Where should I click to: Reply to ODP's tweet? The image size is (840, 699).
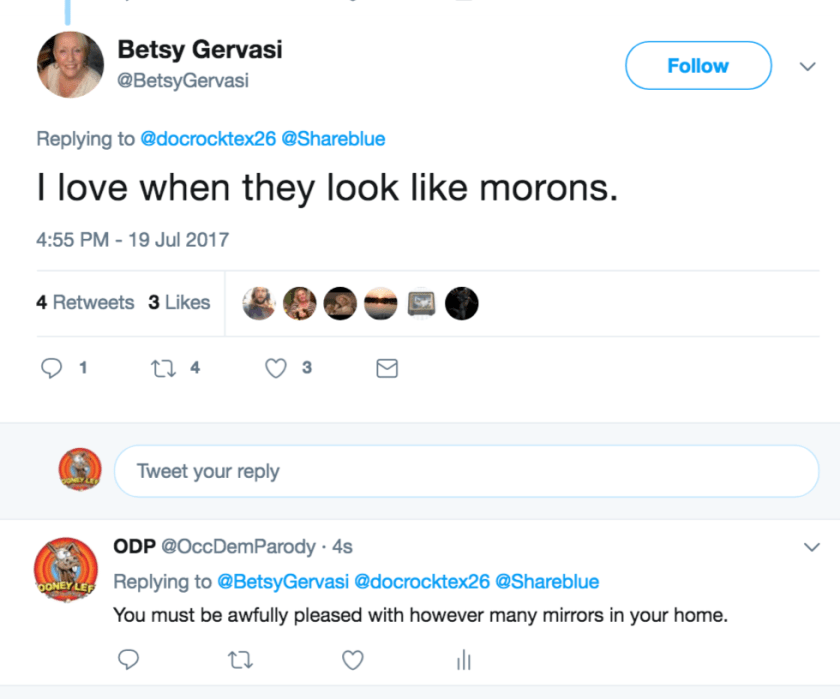pos(127,660)
